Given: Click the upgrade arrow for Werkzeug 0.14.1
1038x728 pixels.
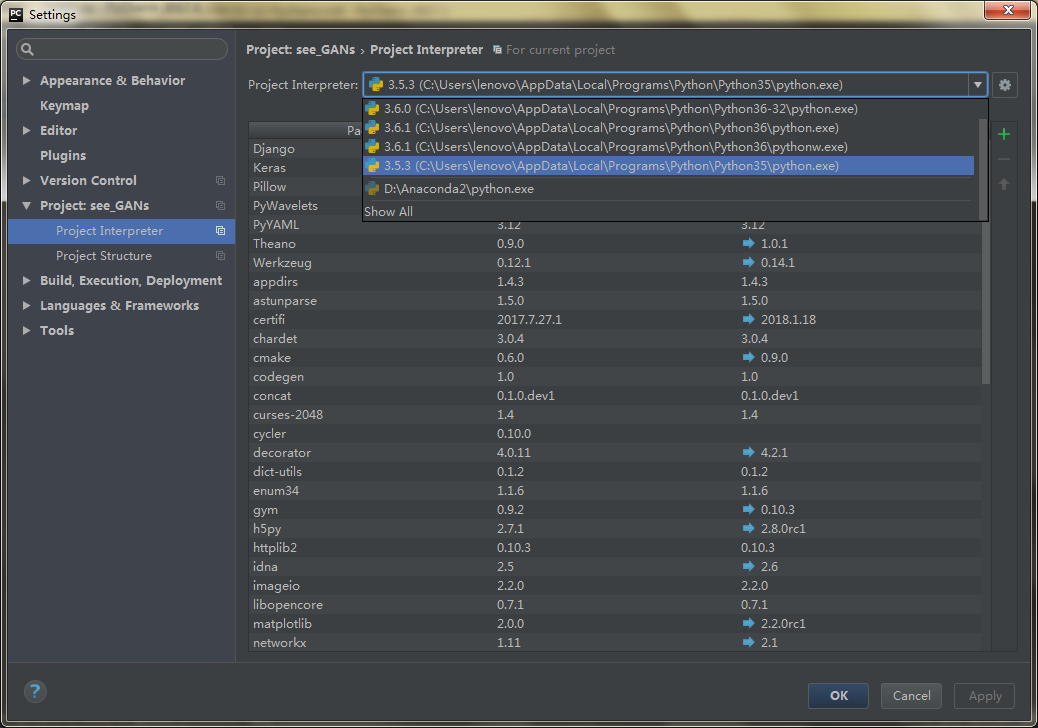Looking at the screenshot, I should point(749,263).
